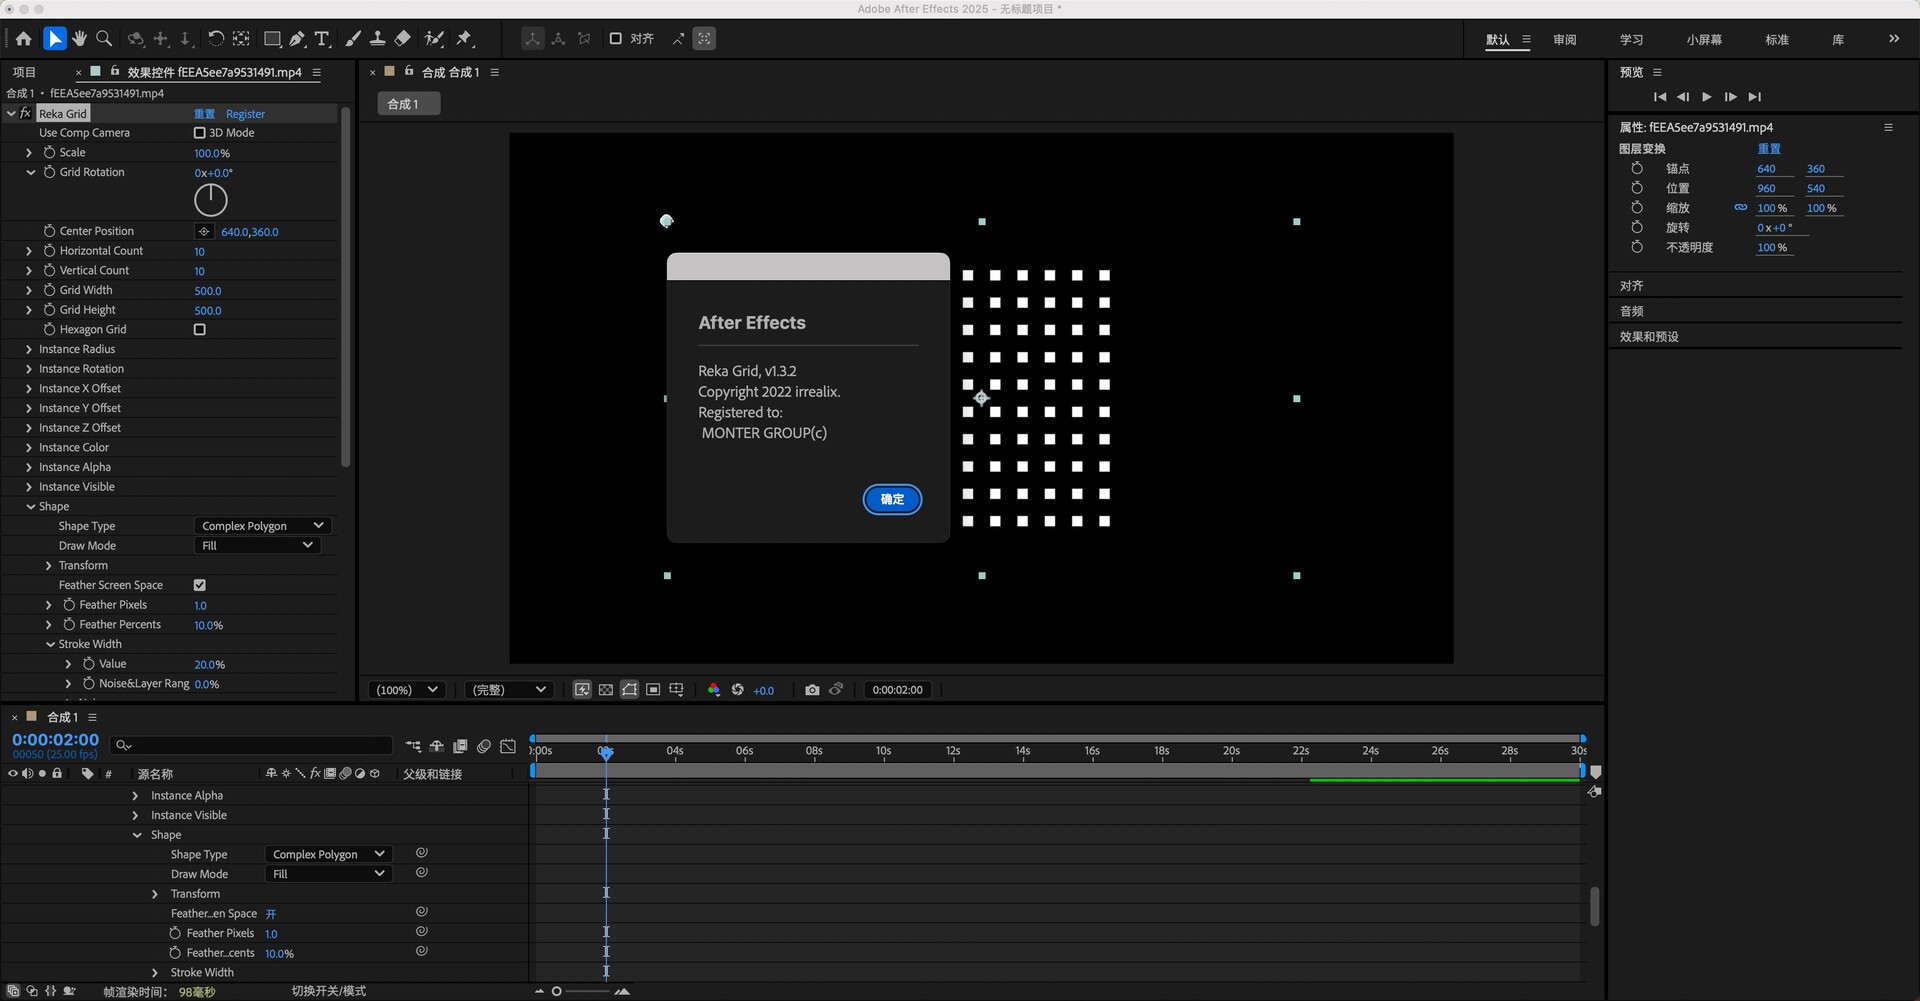
Task: Click the Grid Rotation angle dial
Action: (x=210, y=200)
